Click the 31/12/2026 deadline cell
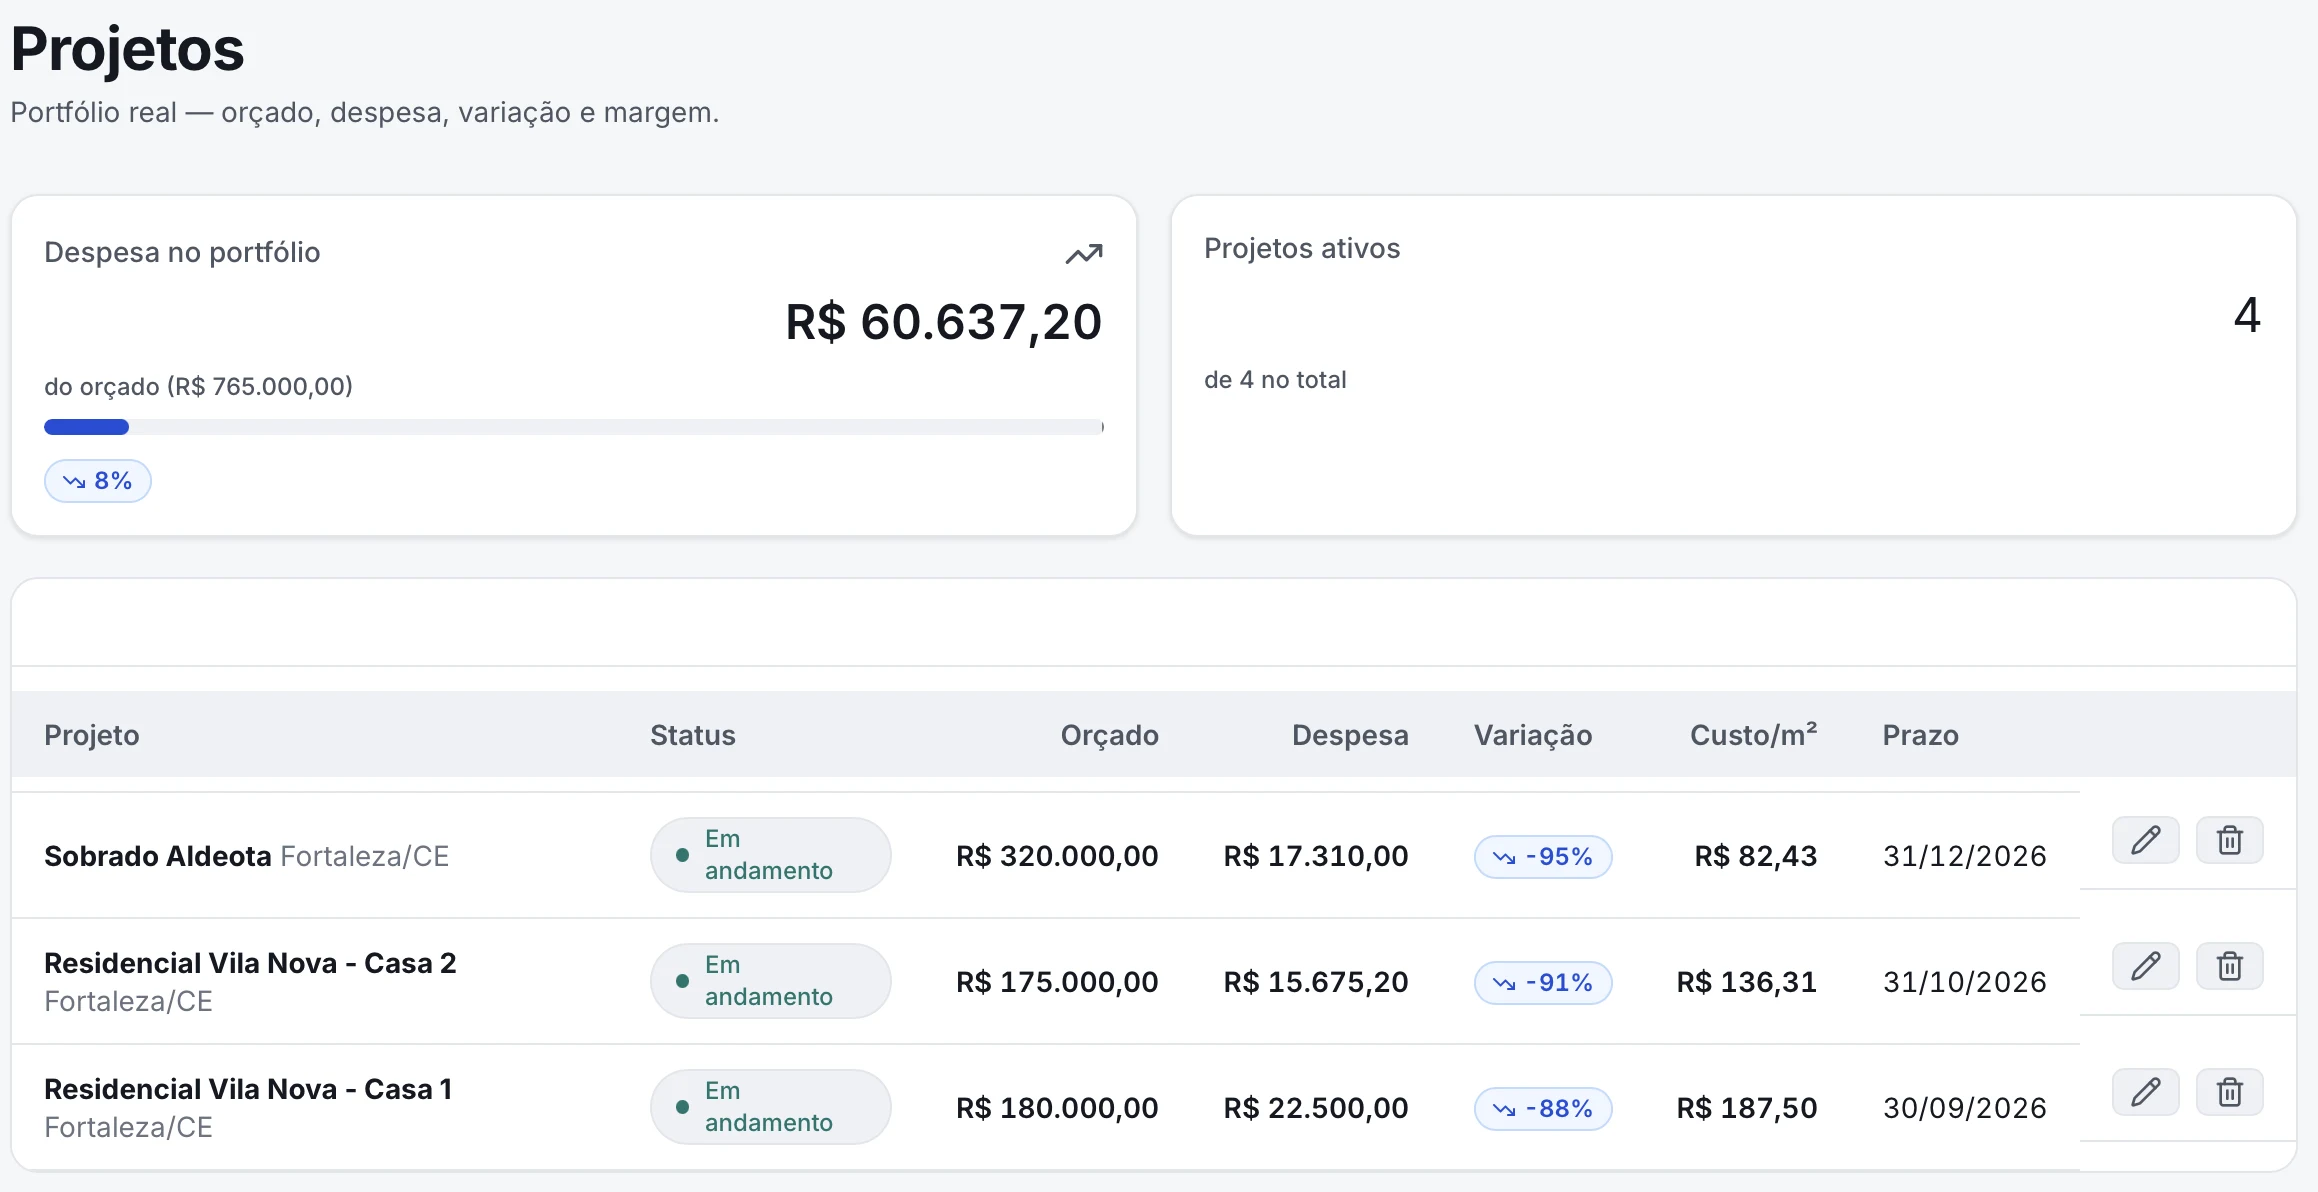2318x1192 pixels. pyautogui.click(x=1965, y=856)
